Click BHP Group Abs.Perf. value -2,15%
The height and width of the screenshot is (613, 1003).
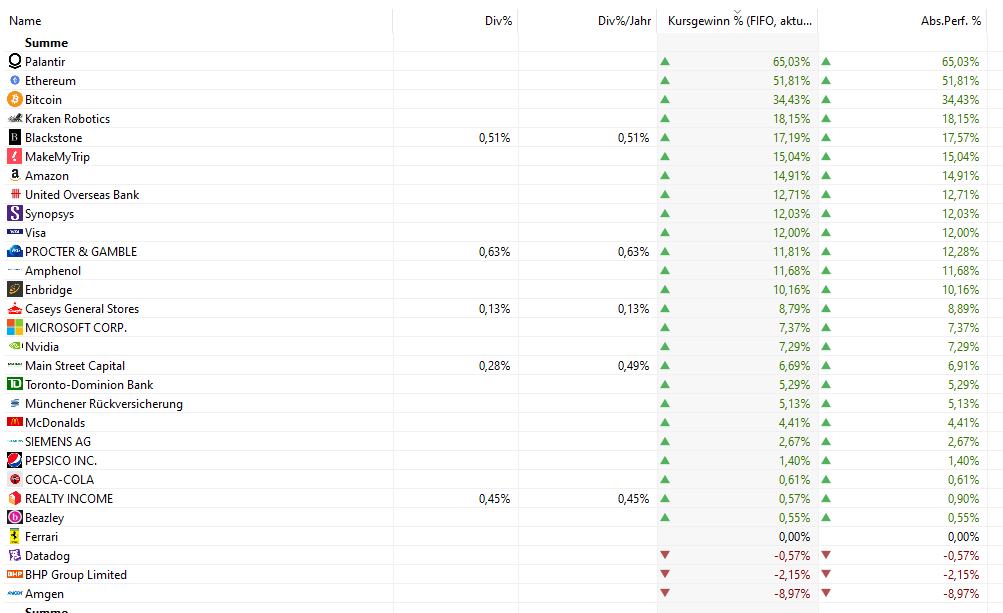point(961,575)
